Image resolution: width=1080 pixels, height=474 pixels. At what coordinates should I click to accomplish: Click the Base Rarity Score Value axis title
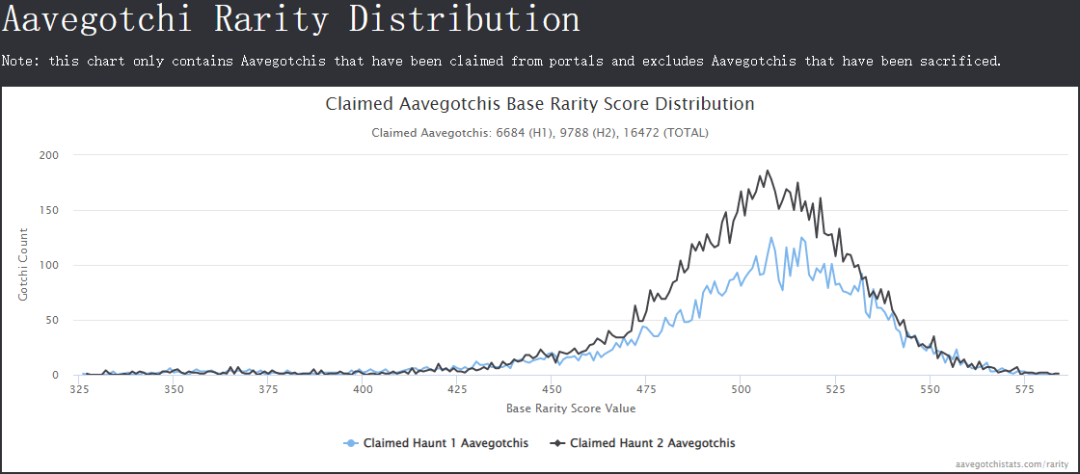pyautogui.click(x=571, y=409)
